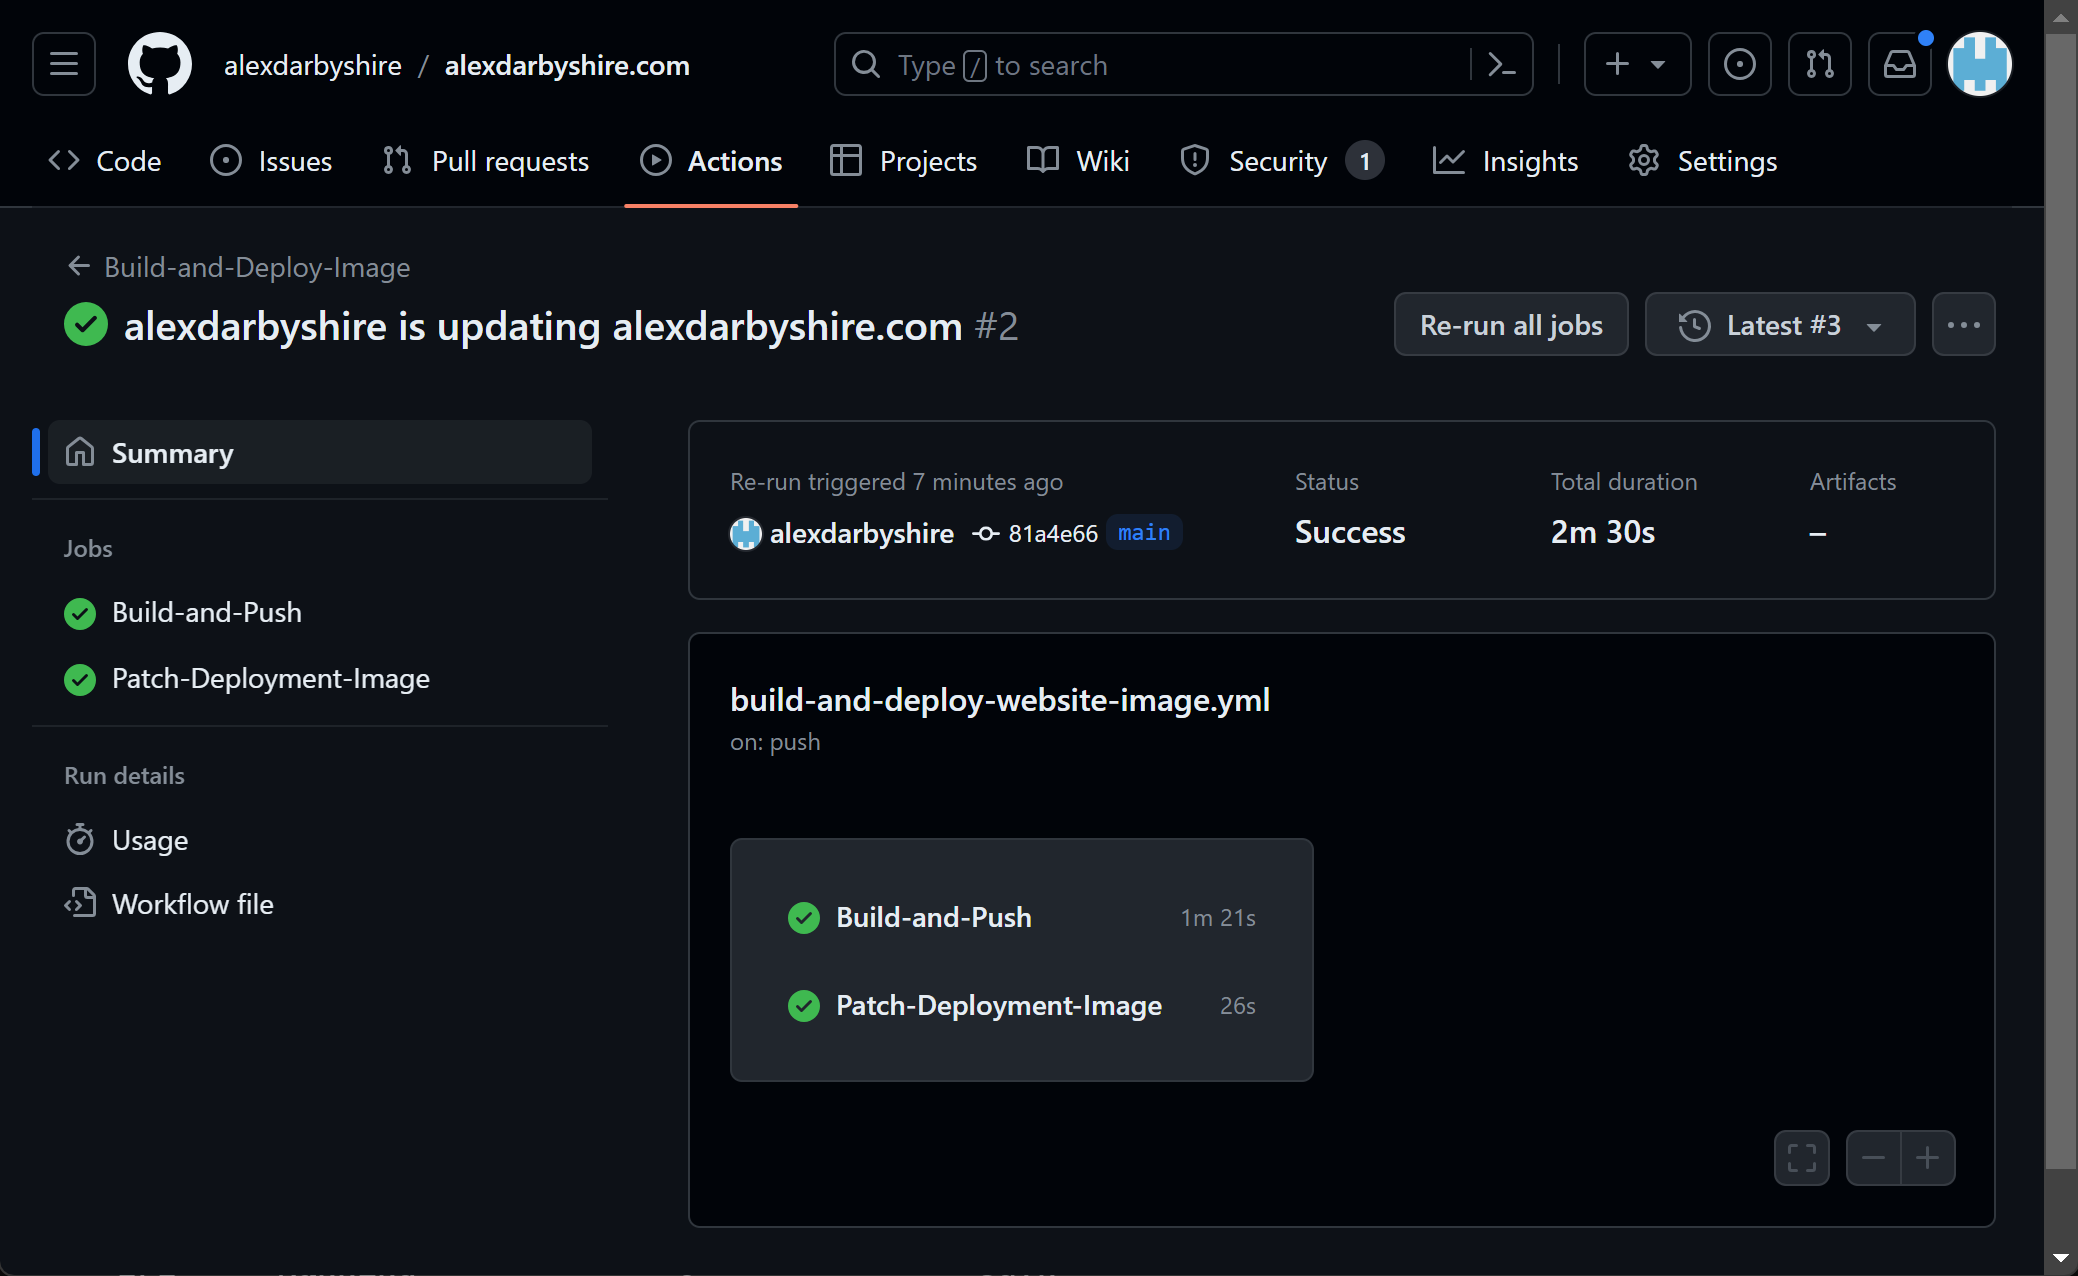Select Summary in the sidebar
This screenshot has height=1276, width=2078.
click(x=320, y=453)
